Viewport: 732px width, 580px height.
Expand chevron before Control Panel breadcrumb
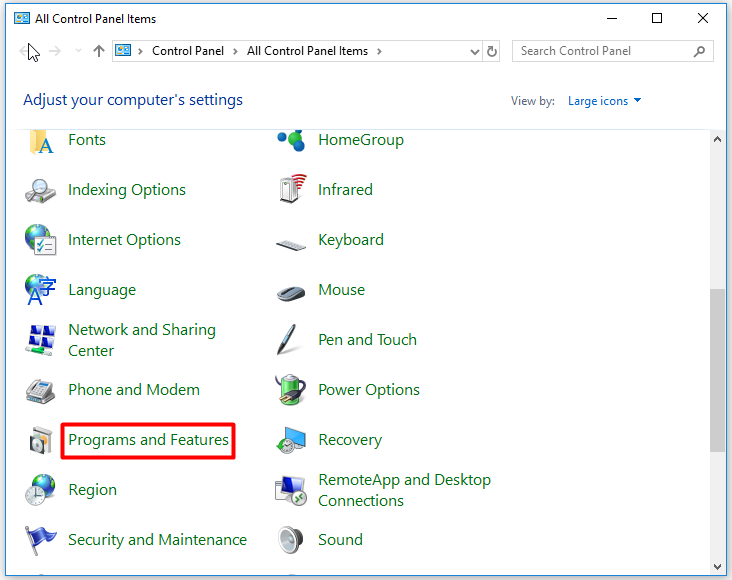140,51
